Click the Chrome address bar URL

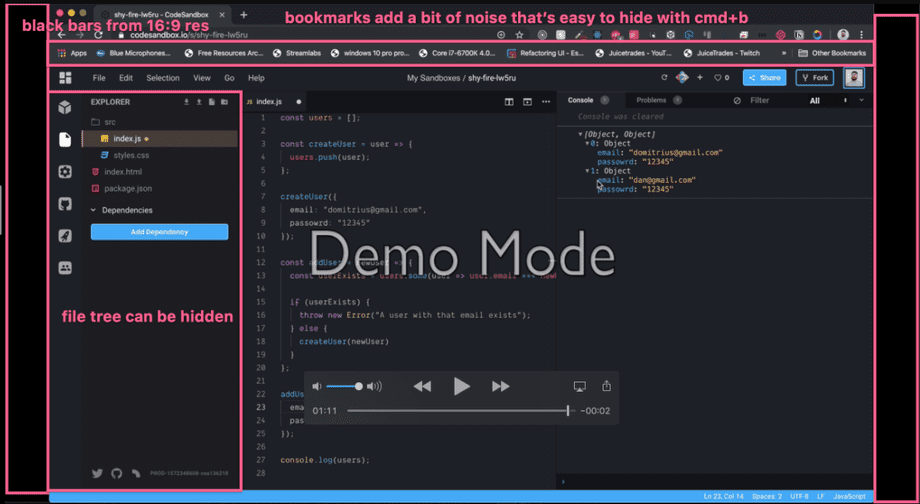(x=189, y=35)
